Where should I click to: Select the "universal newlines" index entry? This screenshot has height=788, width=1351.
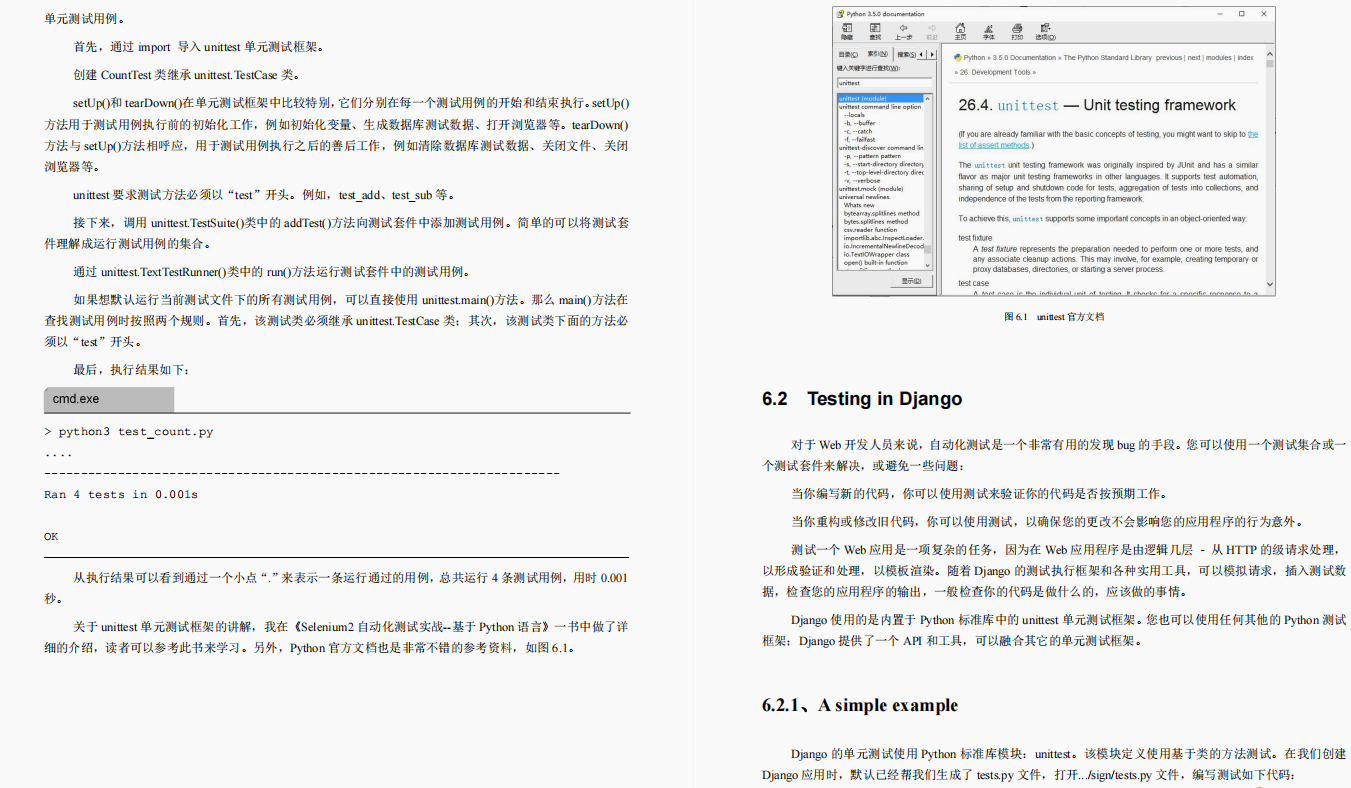click(864, 197)
